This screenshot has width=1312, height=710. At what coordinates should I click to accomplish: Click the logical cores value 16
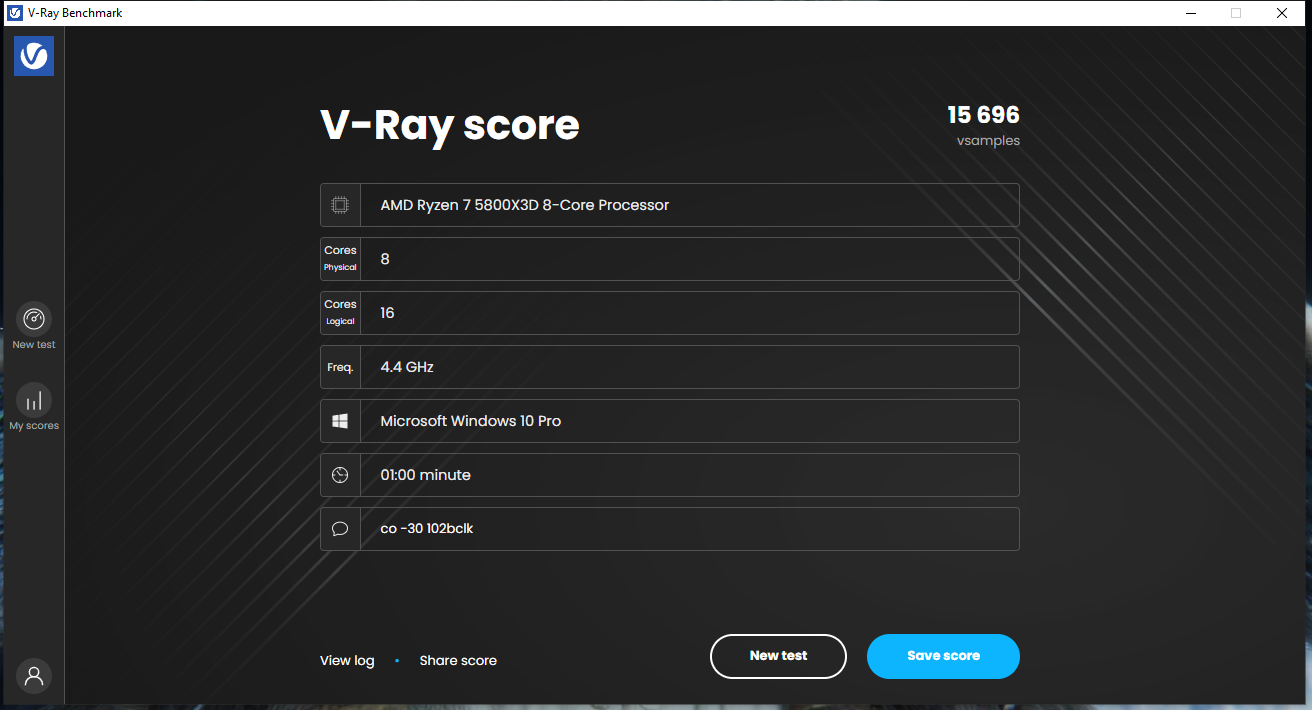click(x=387, y=313)
